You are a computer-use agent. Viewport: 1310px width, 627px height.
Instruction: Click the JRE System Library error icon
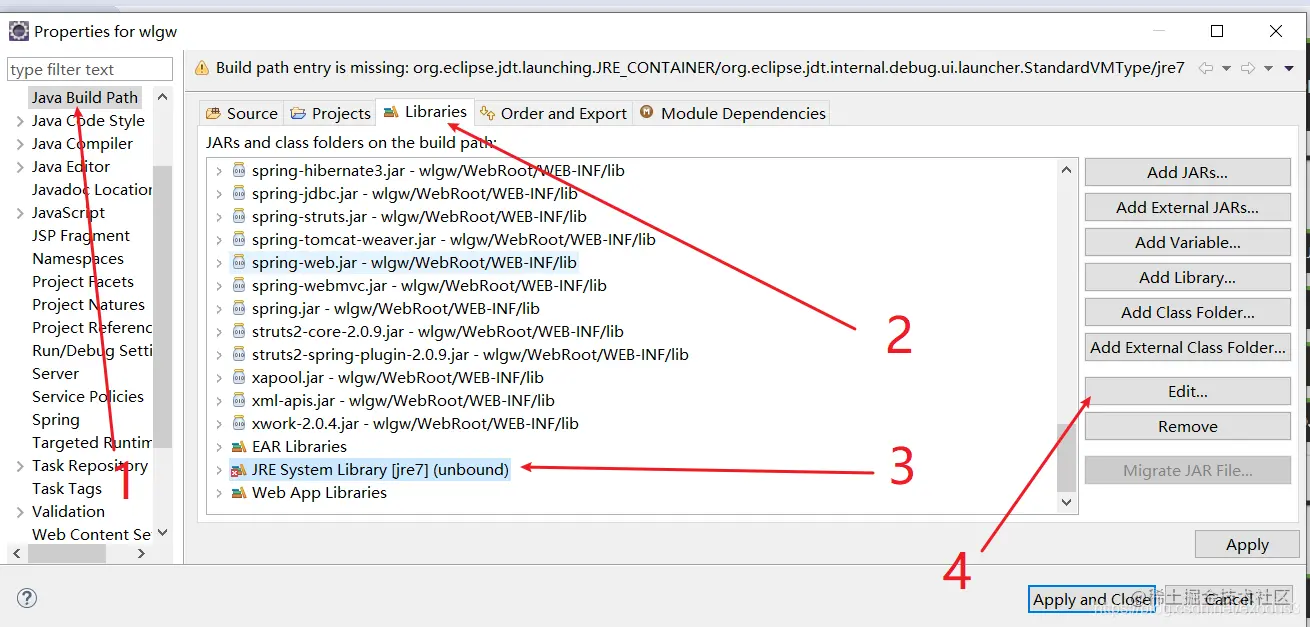point(239,469)
